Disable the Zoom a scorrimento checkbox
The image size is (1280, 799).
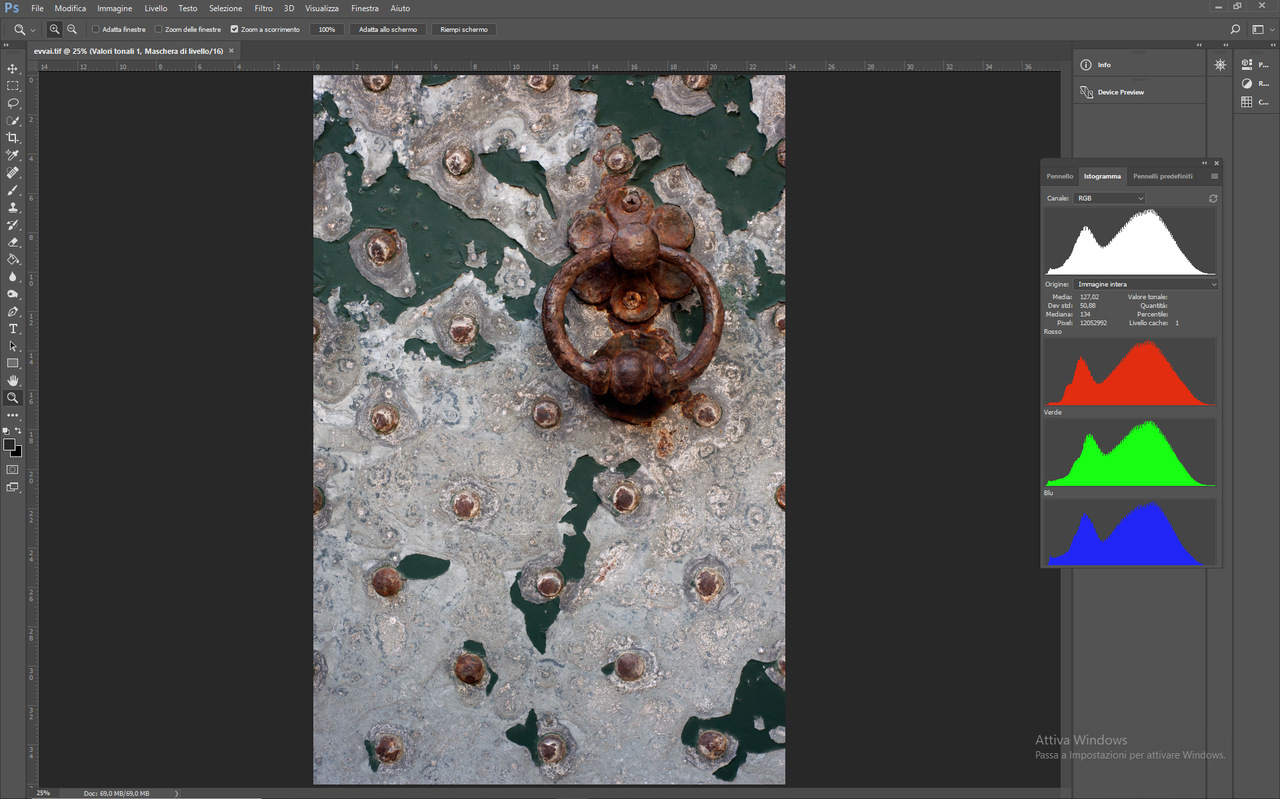click(235, 30)
